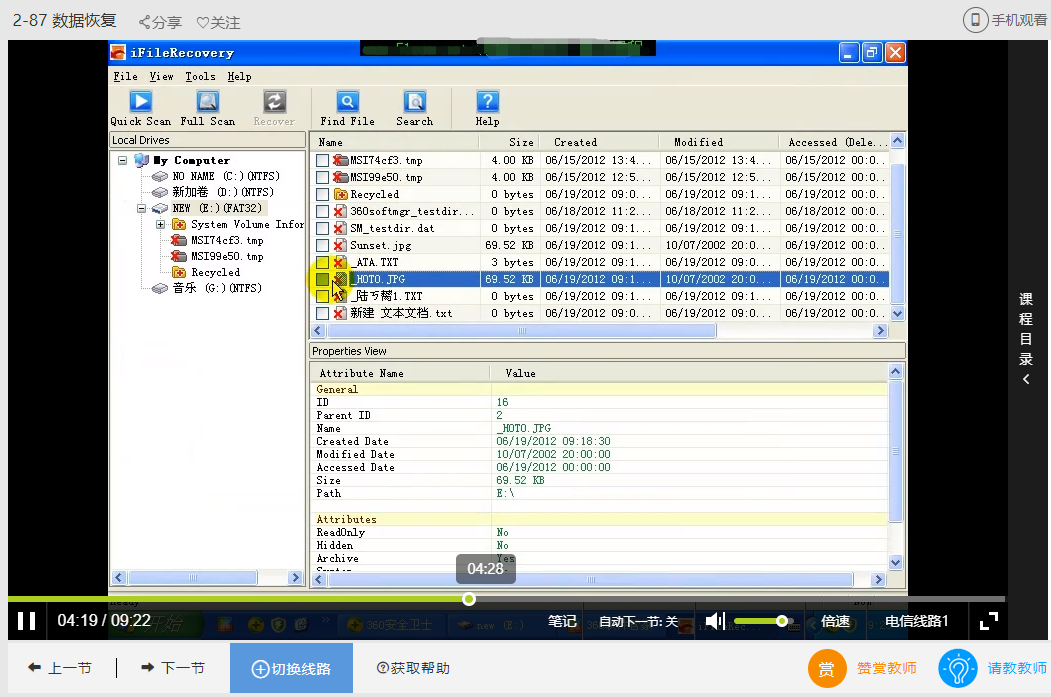1051x697 pixels.
Task: Sort file list by Size column
Action: pyautogui.click(x=509, y=142)
